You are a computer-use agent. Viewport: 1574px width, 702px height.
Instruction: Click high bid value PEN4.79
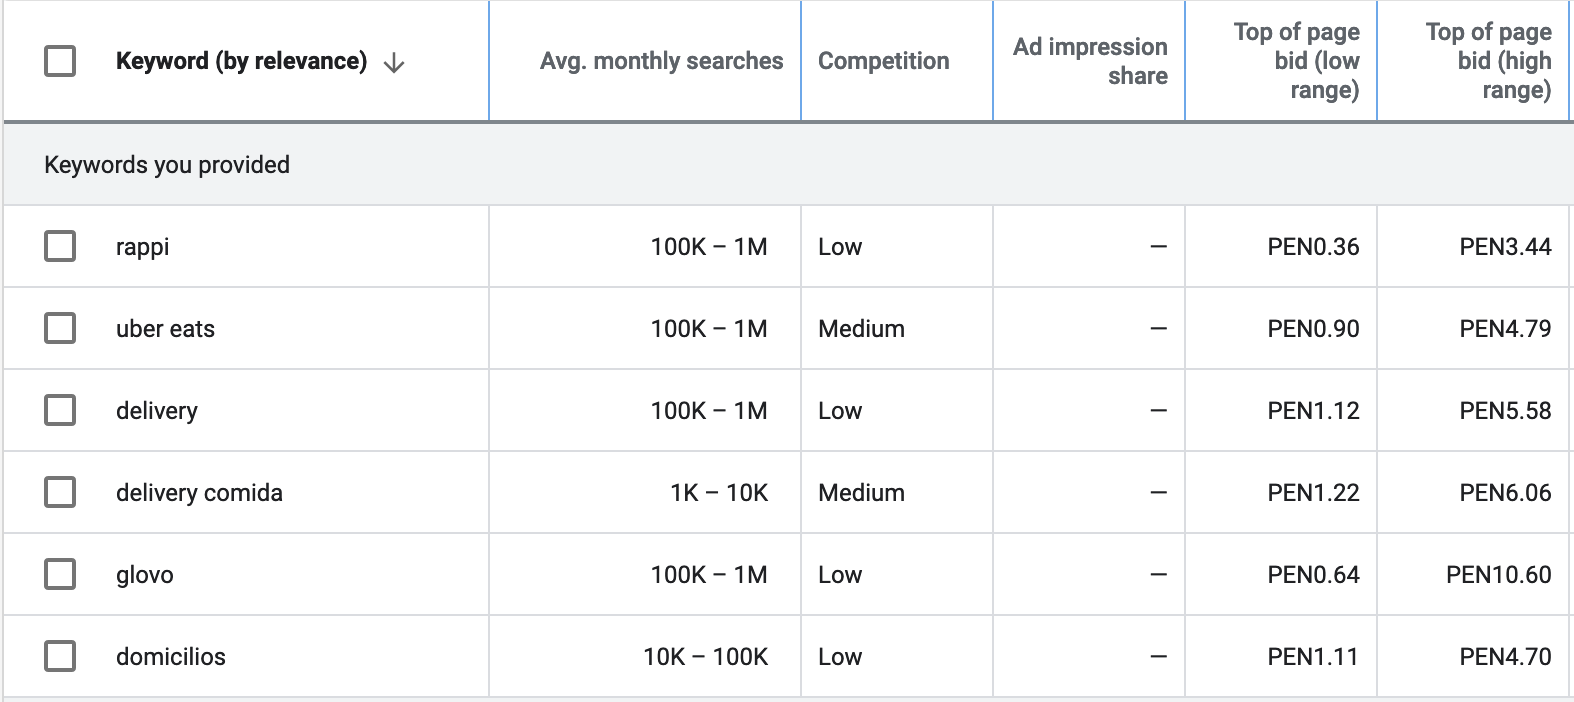[1505, 329]
